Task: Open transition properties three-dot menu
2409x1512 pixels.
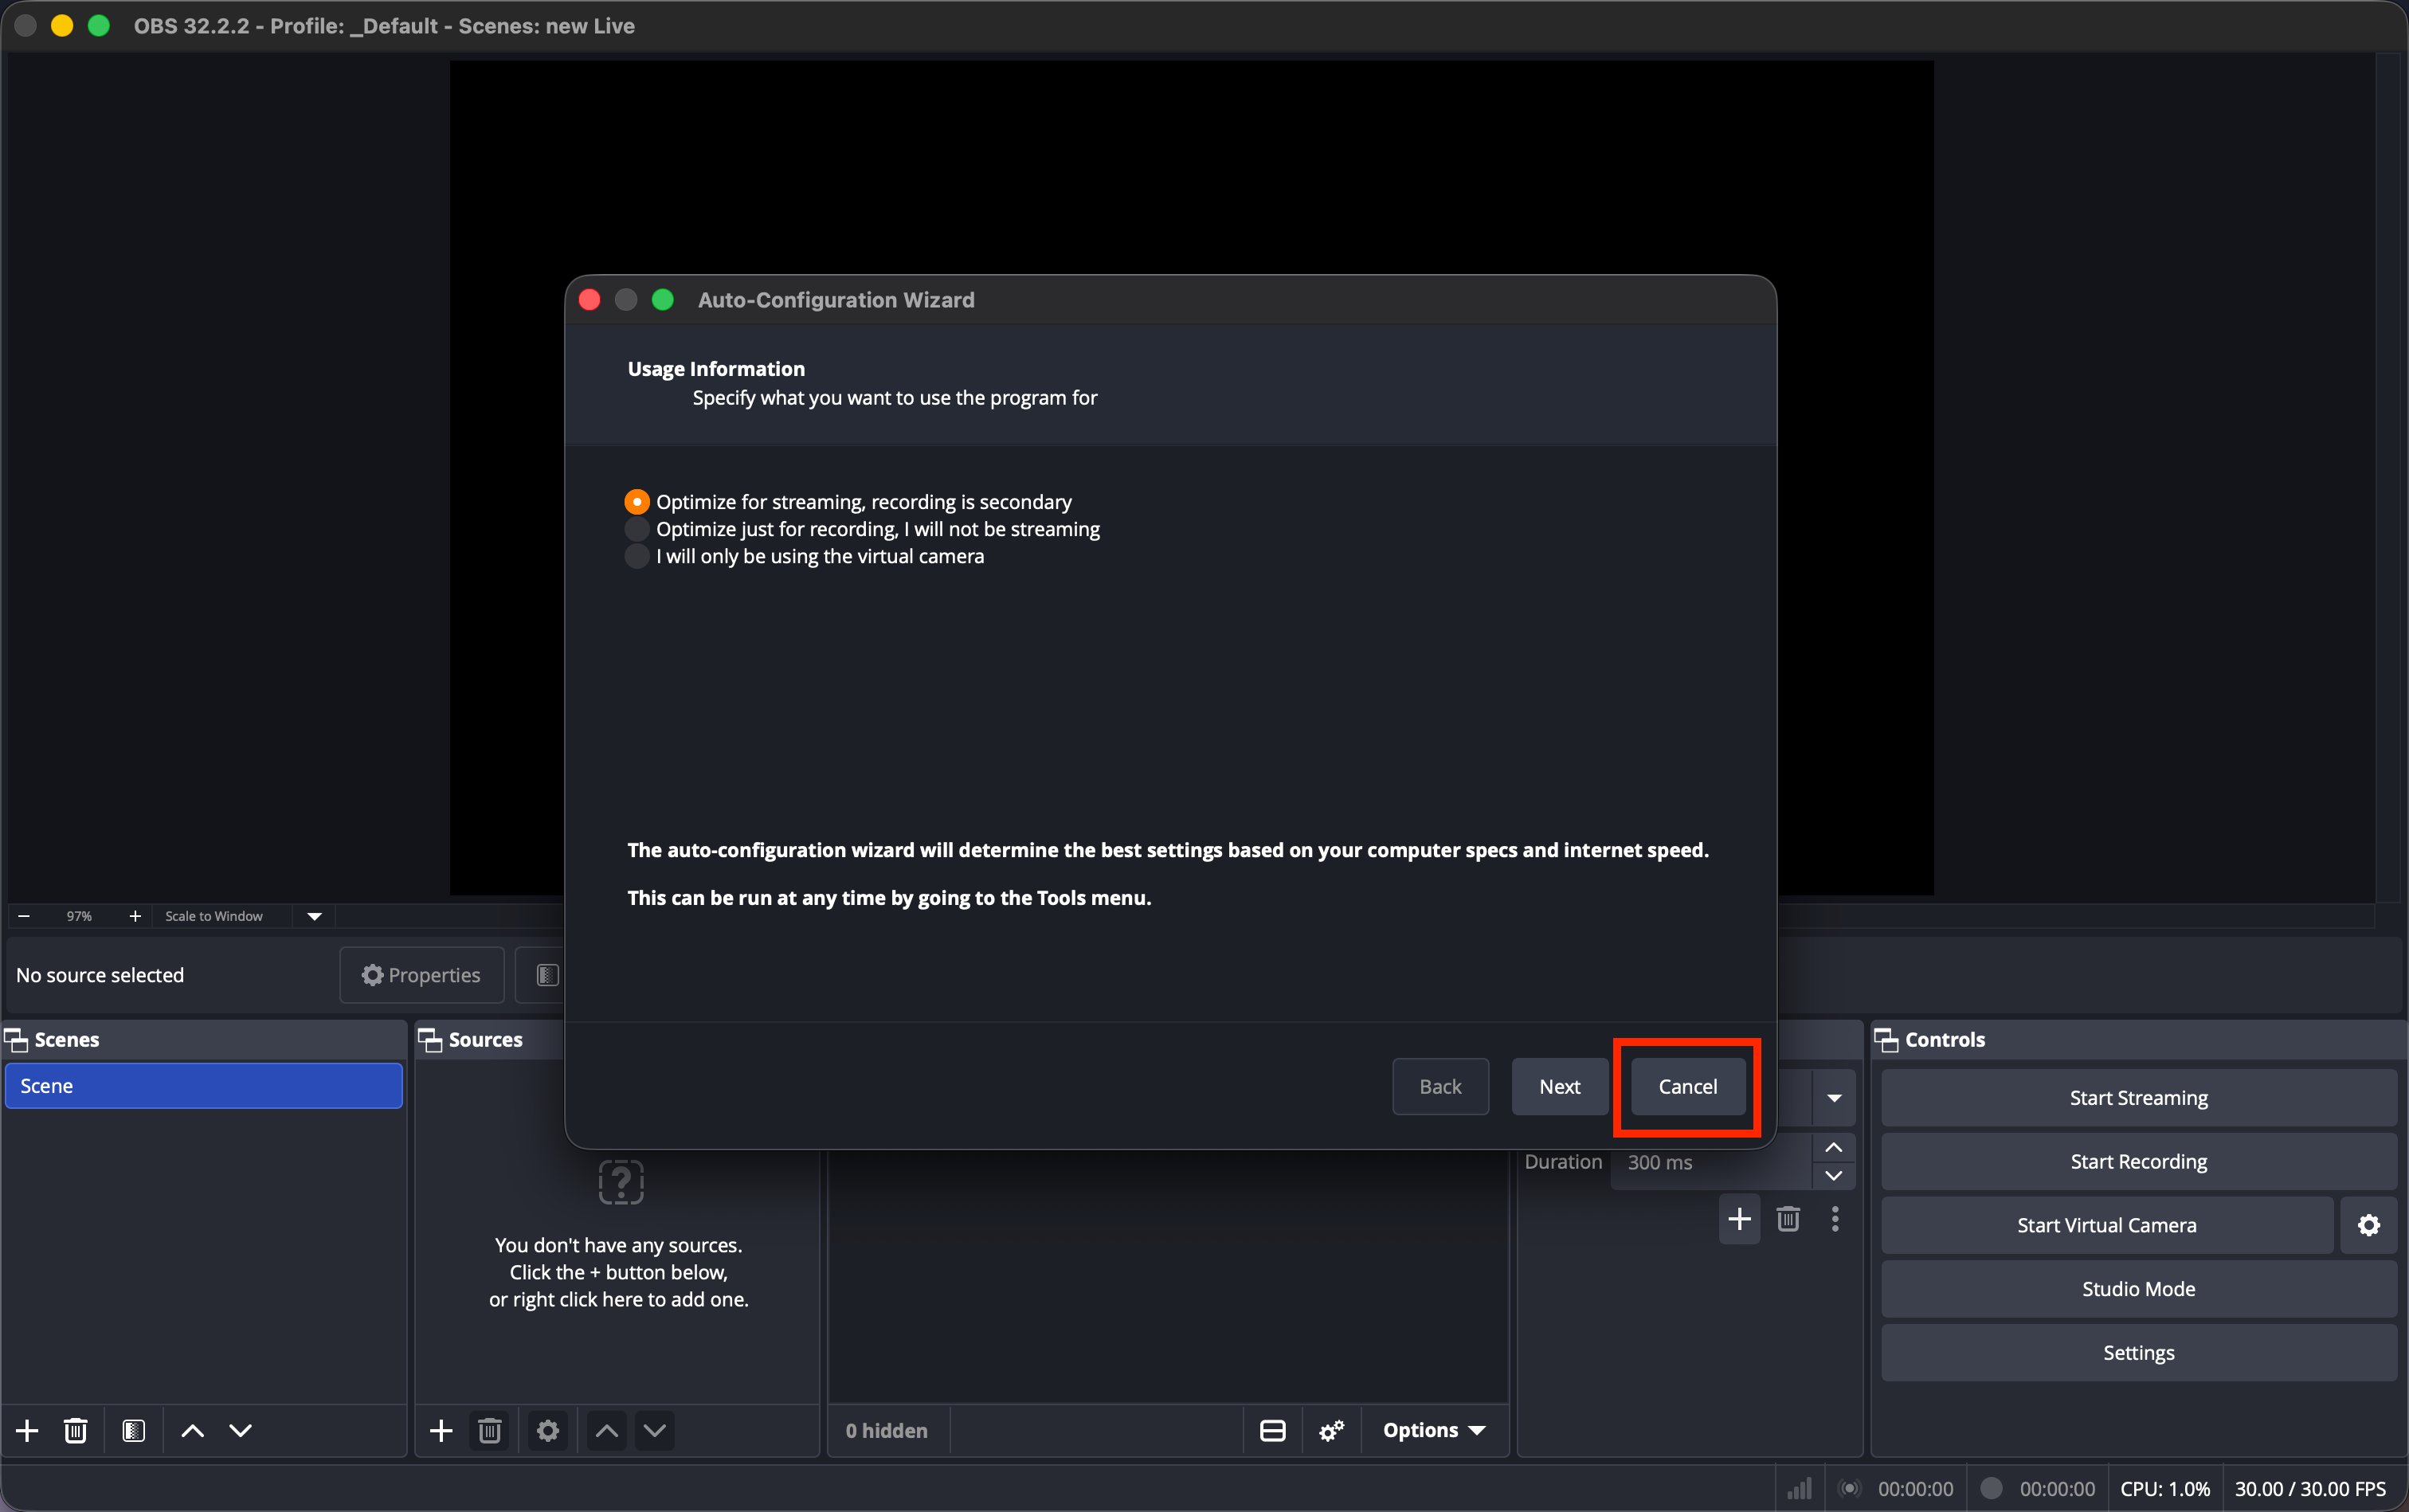Action: point(1835,1219)
